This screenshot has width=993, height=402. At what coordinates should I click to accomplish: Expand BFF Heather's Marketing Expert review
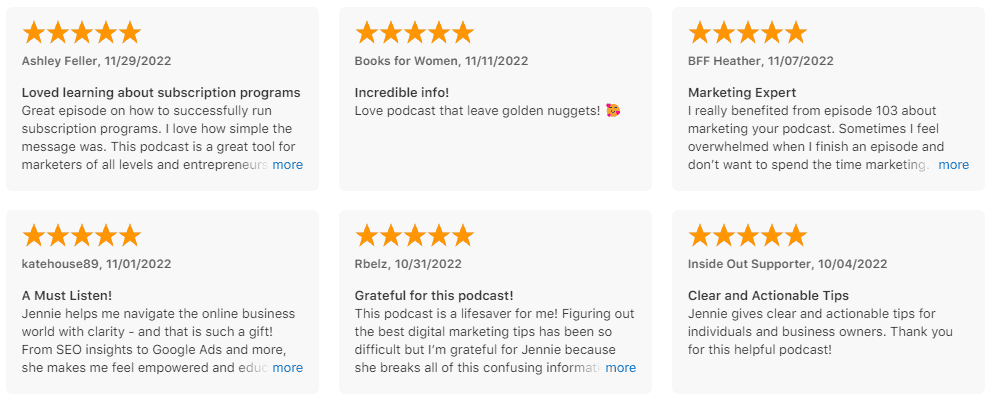(x=954, y=165)
